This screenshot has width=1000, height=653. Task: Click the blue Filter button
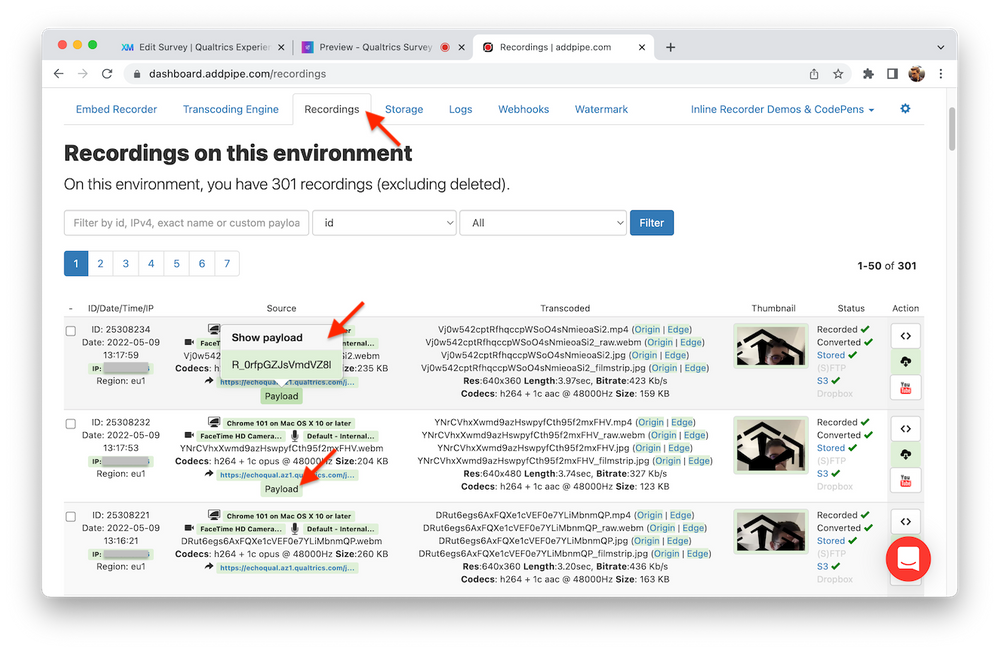[651, 222]
